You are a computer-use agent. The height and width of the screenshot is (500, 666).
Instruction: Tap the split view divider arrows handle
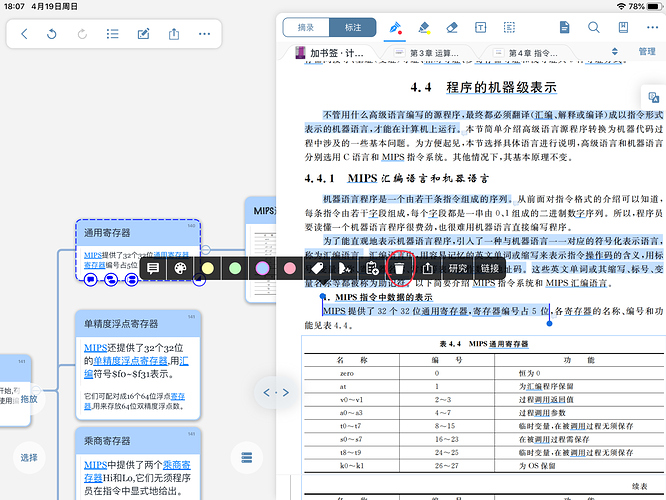coord(276,393)
